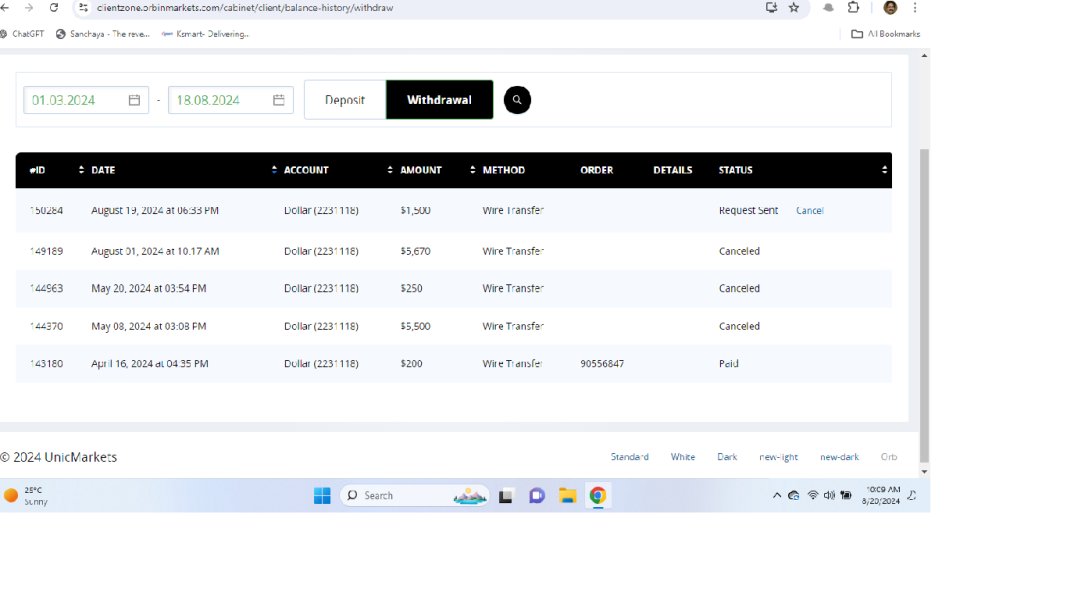
Task: Open calendar picker for start date
Action: tap(134, 100)
